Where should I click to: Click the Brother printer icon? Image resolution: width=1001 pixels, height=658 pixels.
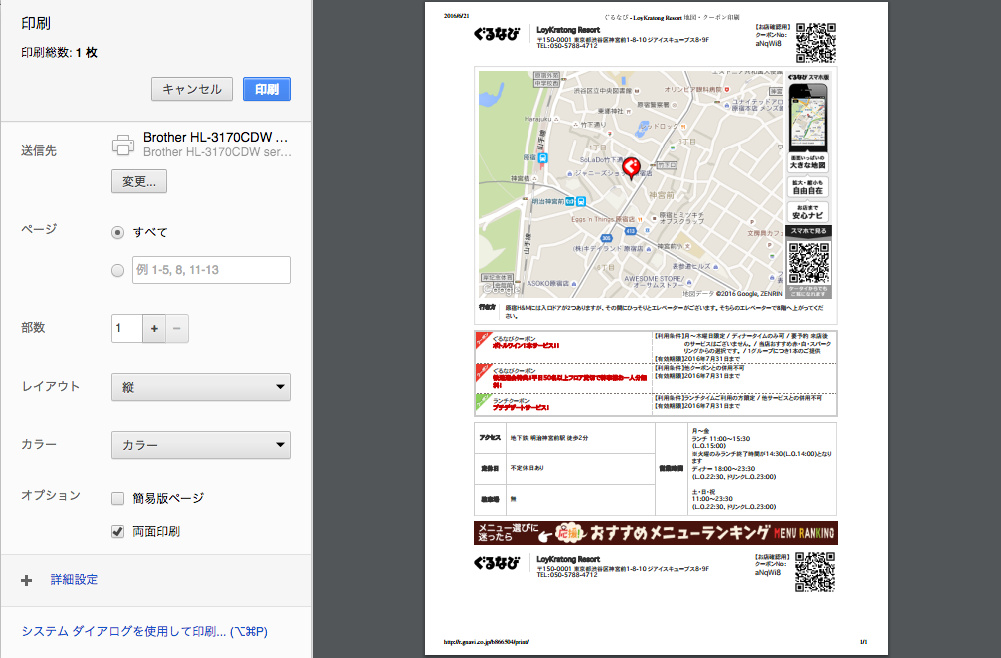point(123,145)
